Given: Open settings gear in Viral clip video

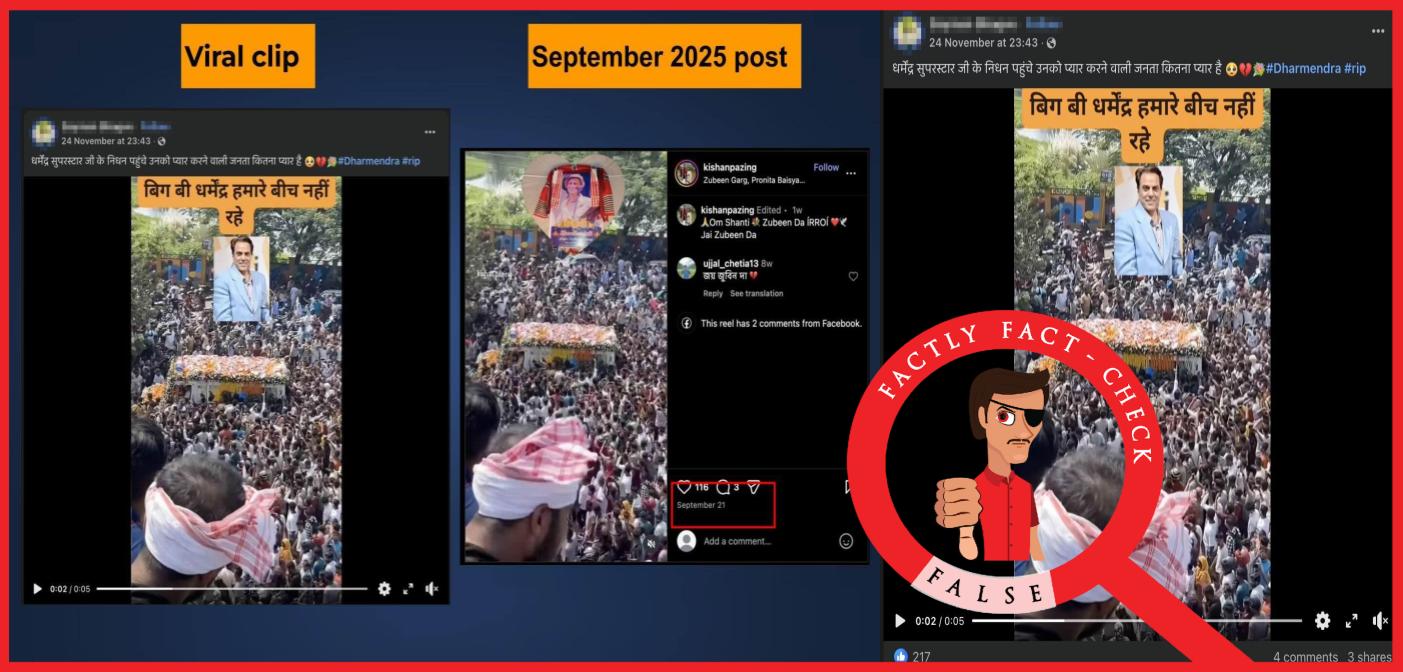Looking at the screenshot, I should pyautogui.click(x=384, y=589).
